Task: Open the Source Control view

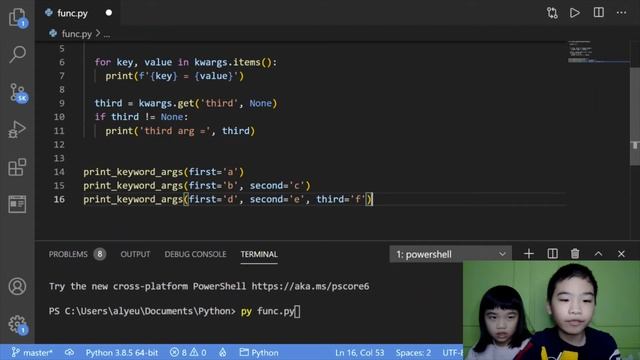Action: (17, 92)
